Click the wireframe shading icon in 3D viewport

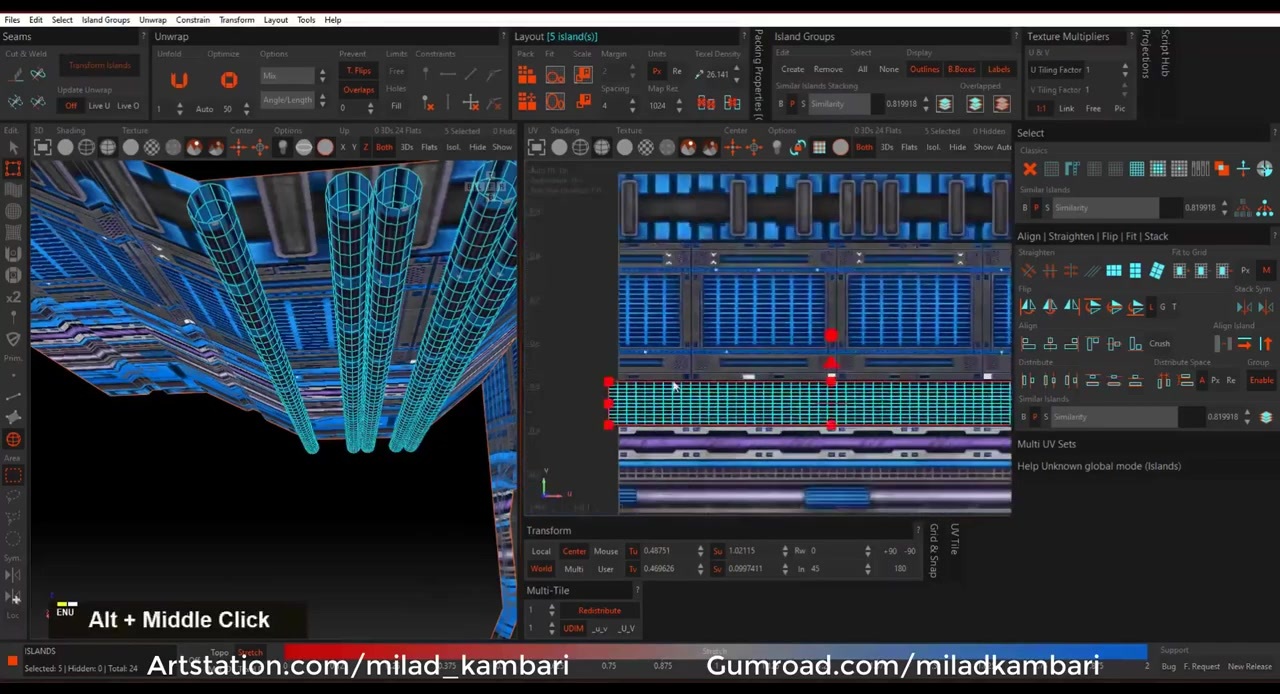point(87,148)
